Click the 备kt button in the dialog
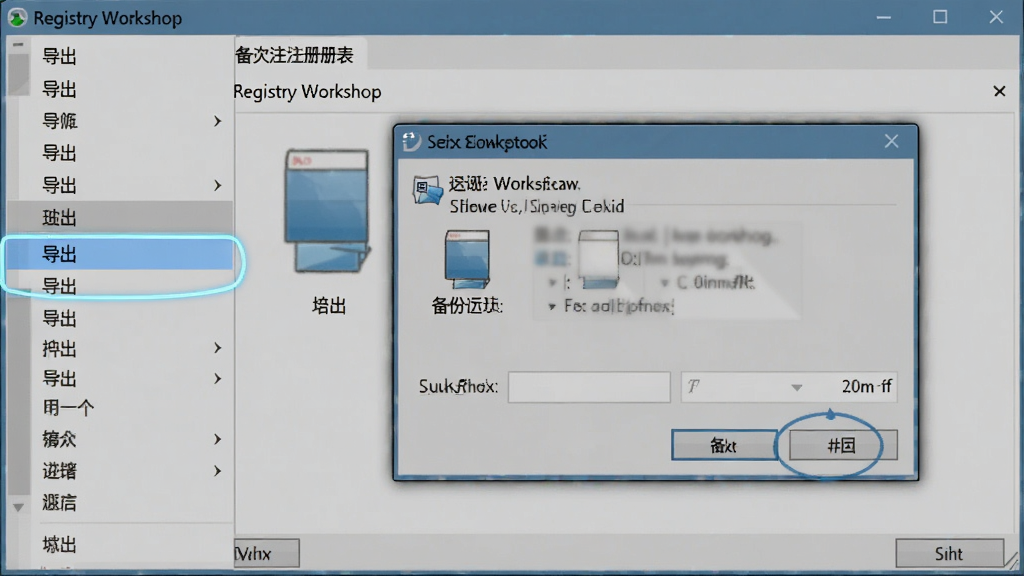Image resolution: width=1024 pixels, height=576 pixels. (x=724, y=445)
